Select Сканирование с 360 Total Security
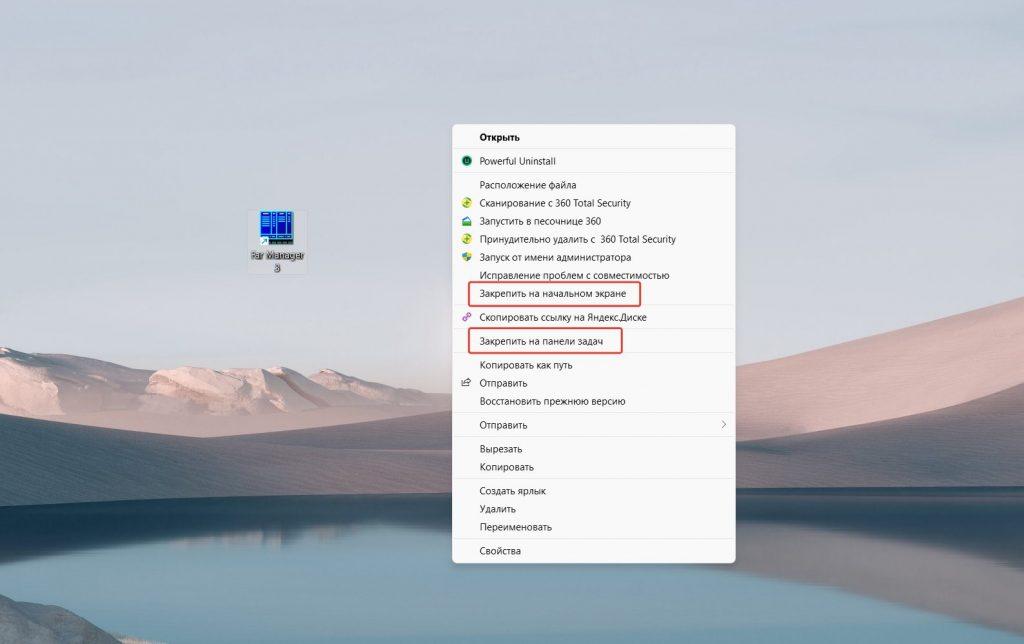The height and width of the screenshot is (644, 1024). [x=593, y=203]
